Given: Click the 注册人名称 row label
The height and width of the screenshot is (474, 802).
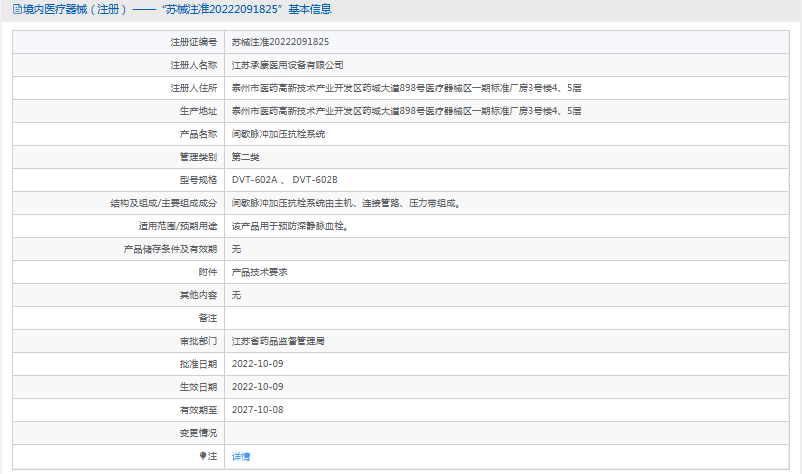Looking at the screenshot, I should [x=194, y=65].
